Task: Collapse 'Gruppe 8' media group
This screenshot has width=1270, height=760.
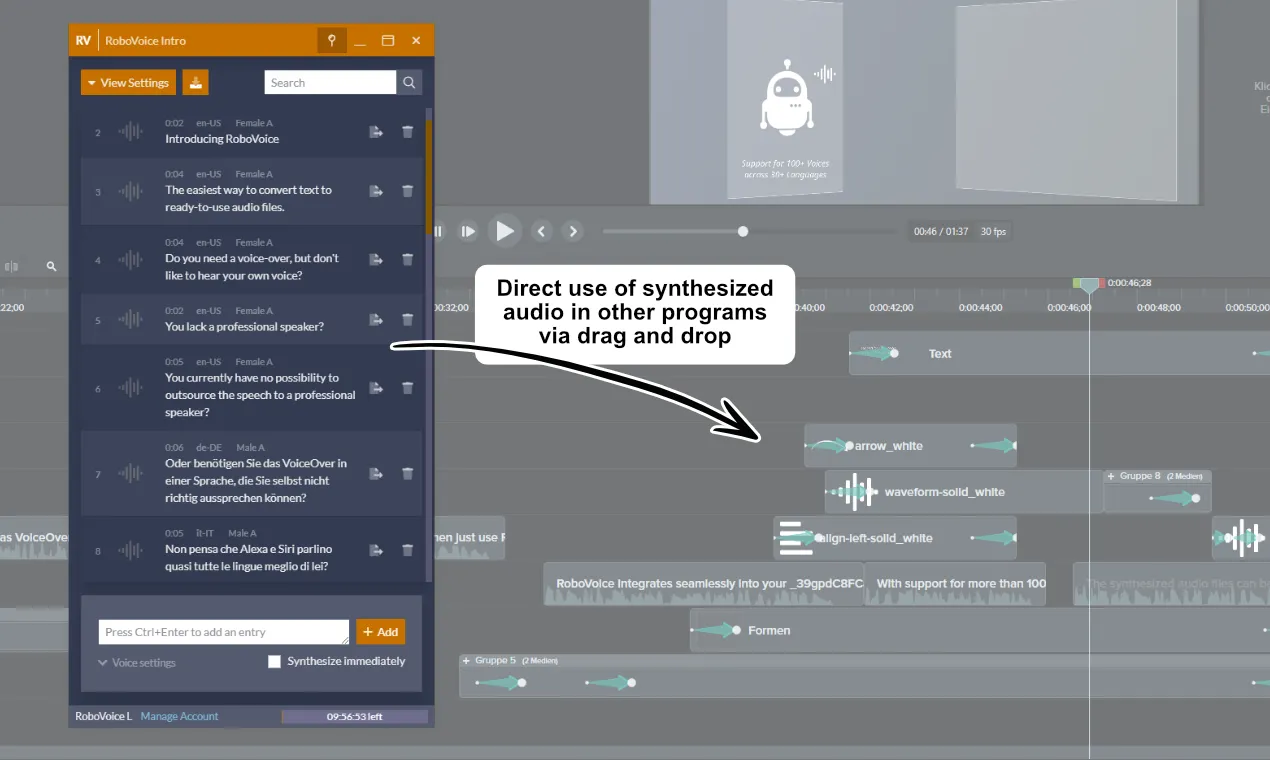Action: click(1113, 475)
